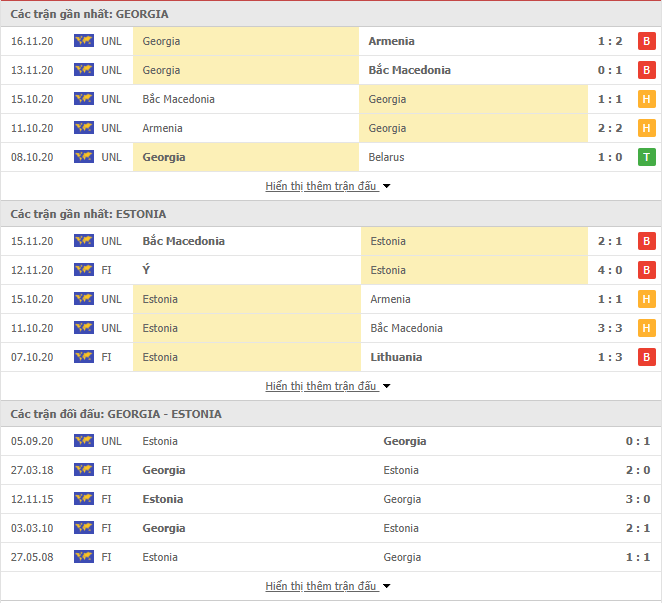This screenshot has height=603, width=662.
Task: Open the Armenia team link in 16.11.20 row
Action: point(391,41)
